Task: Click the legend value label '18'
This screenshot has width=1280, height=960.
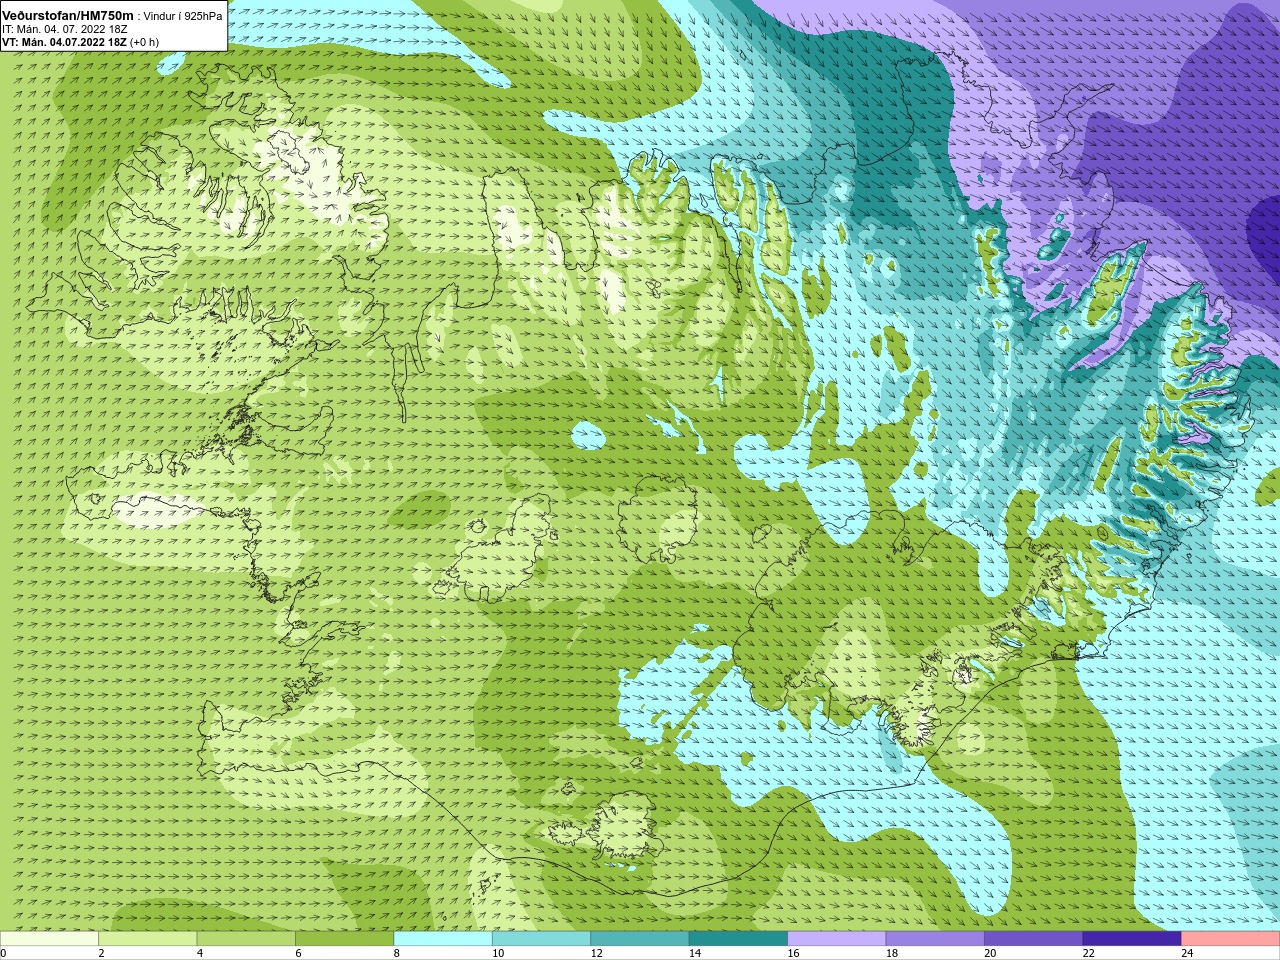Action: tap(892, 953)
